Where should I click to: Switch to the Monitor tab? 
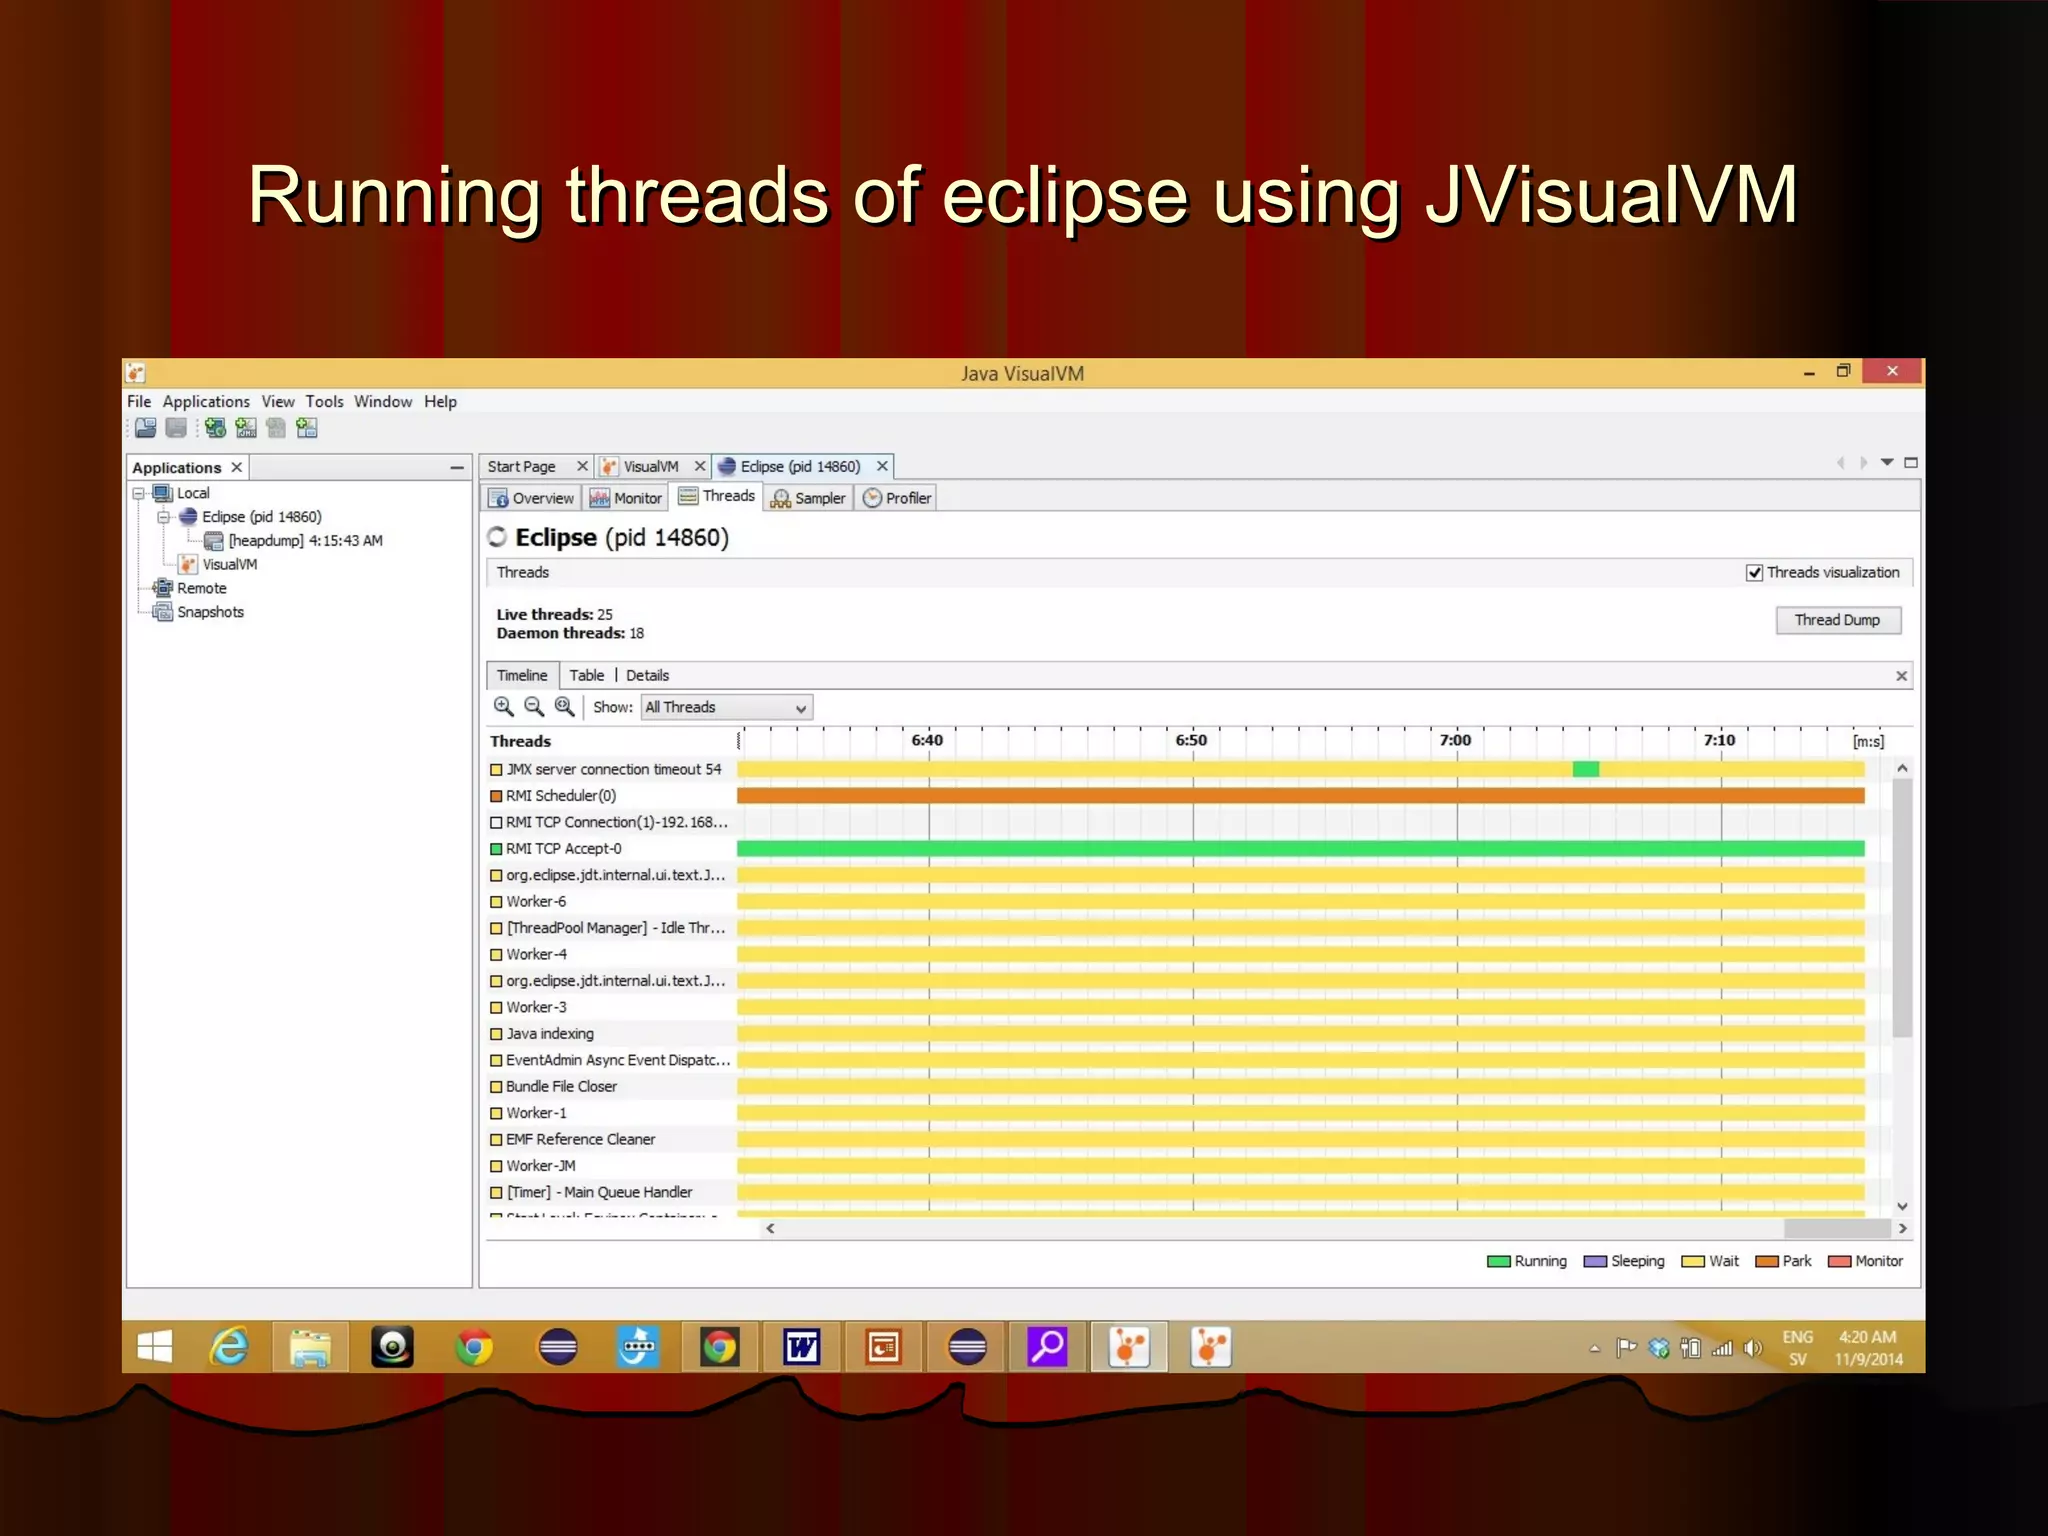click(626, 498)
